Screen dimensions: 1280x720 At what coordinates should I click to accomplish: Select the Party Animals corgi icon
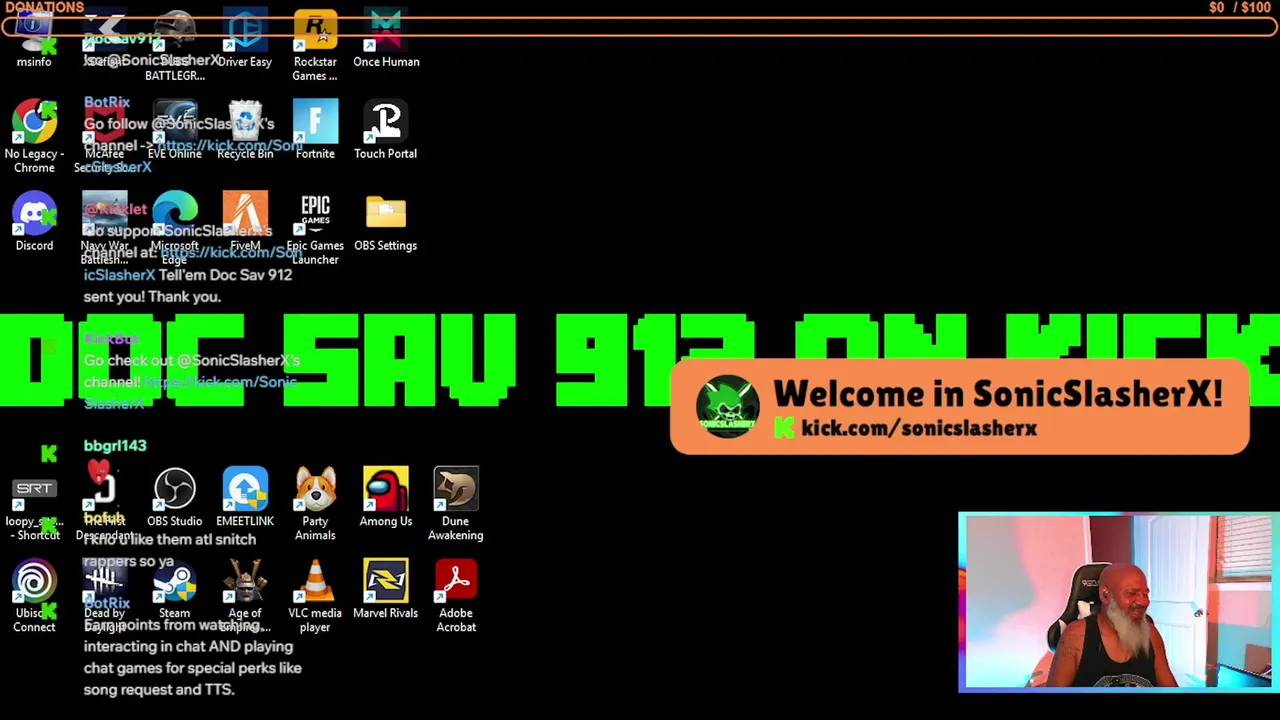[315, 505]
